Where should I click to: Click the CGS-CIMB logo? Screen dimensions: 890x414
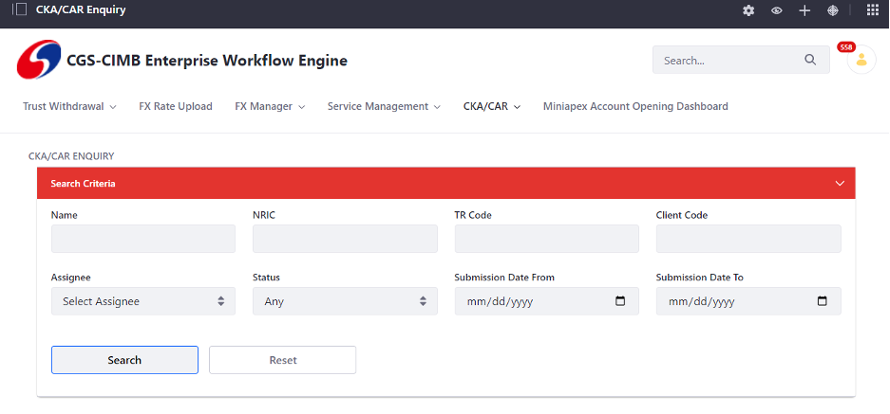(39, 60)
